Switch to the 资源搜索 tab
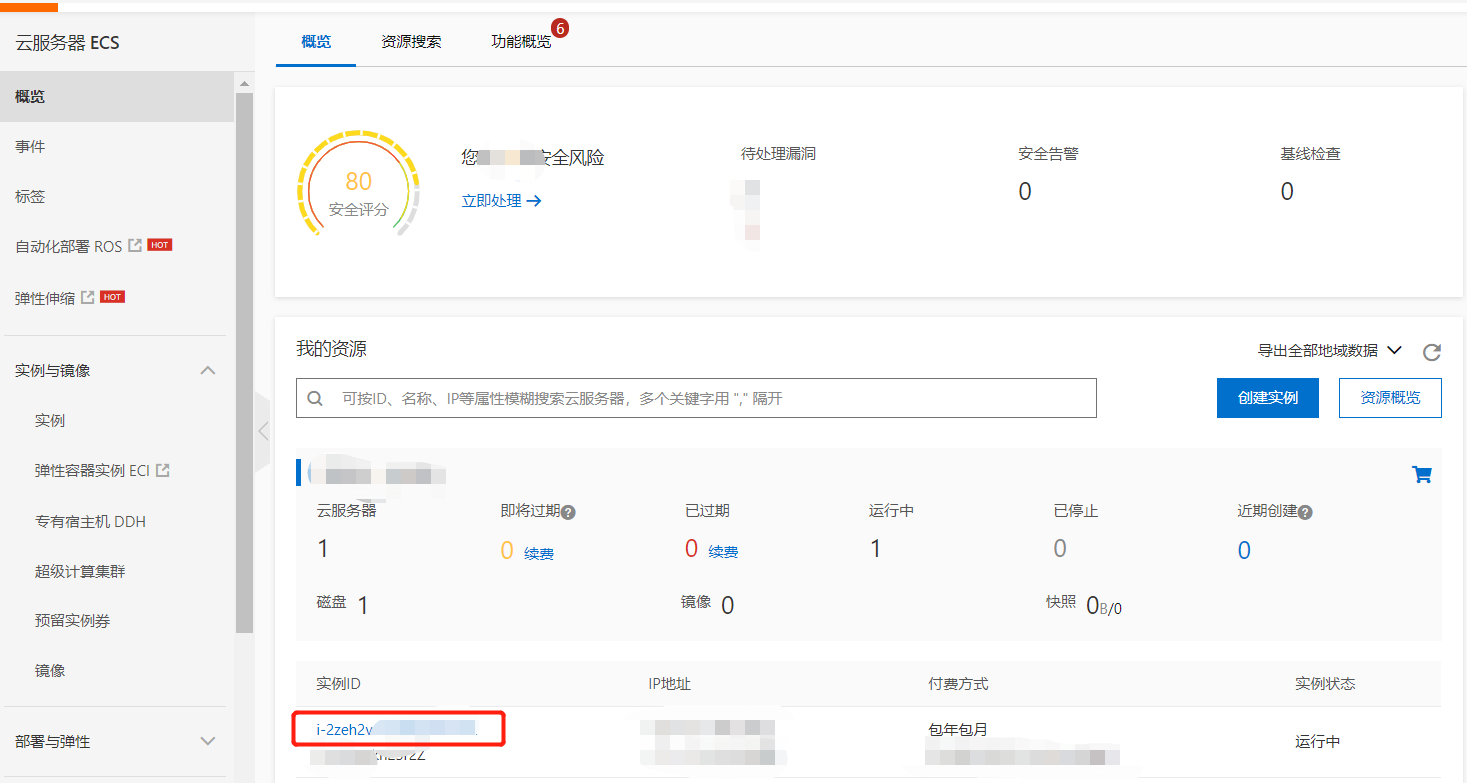1467x783 pixels. [411, 42]
